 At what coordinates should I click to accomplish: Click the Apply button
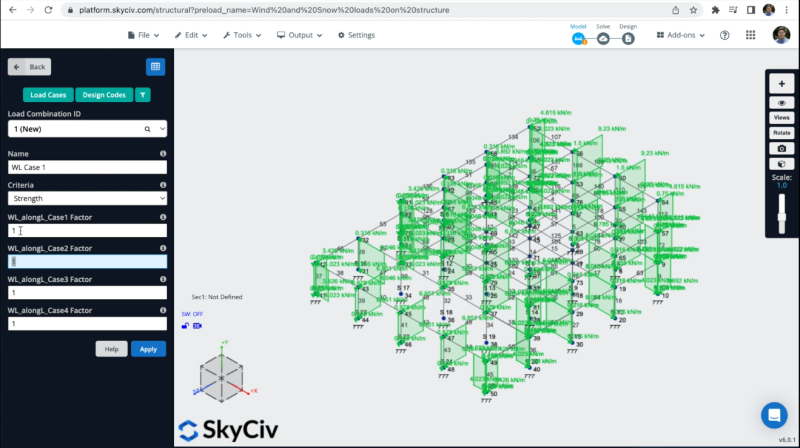[x=148, y=349]
